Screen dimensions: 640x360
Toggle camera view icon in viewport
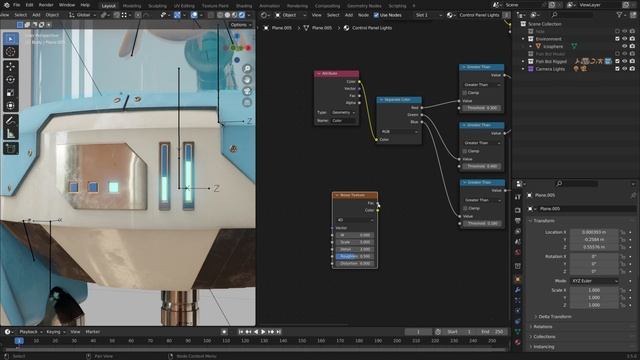tap(247, 91)
